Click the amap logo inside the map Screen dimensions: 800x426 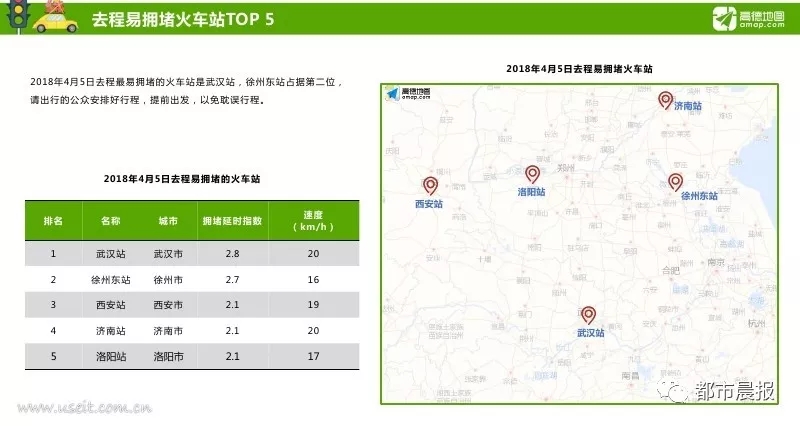click(x=408, y=96)
